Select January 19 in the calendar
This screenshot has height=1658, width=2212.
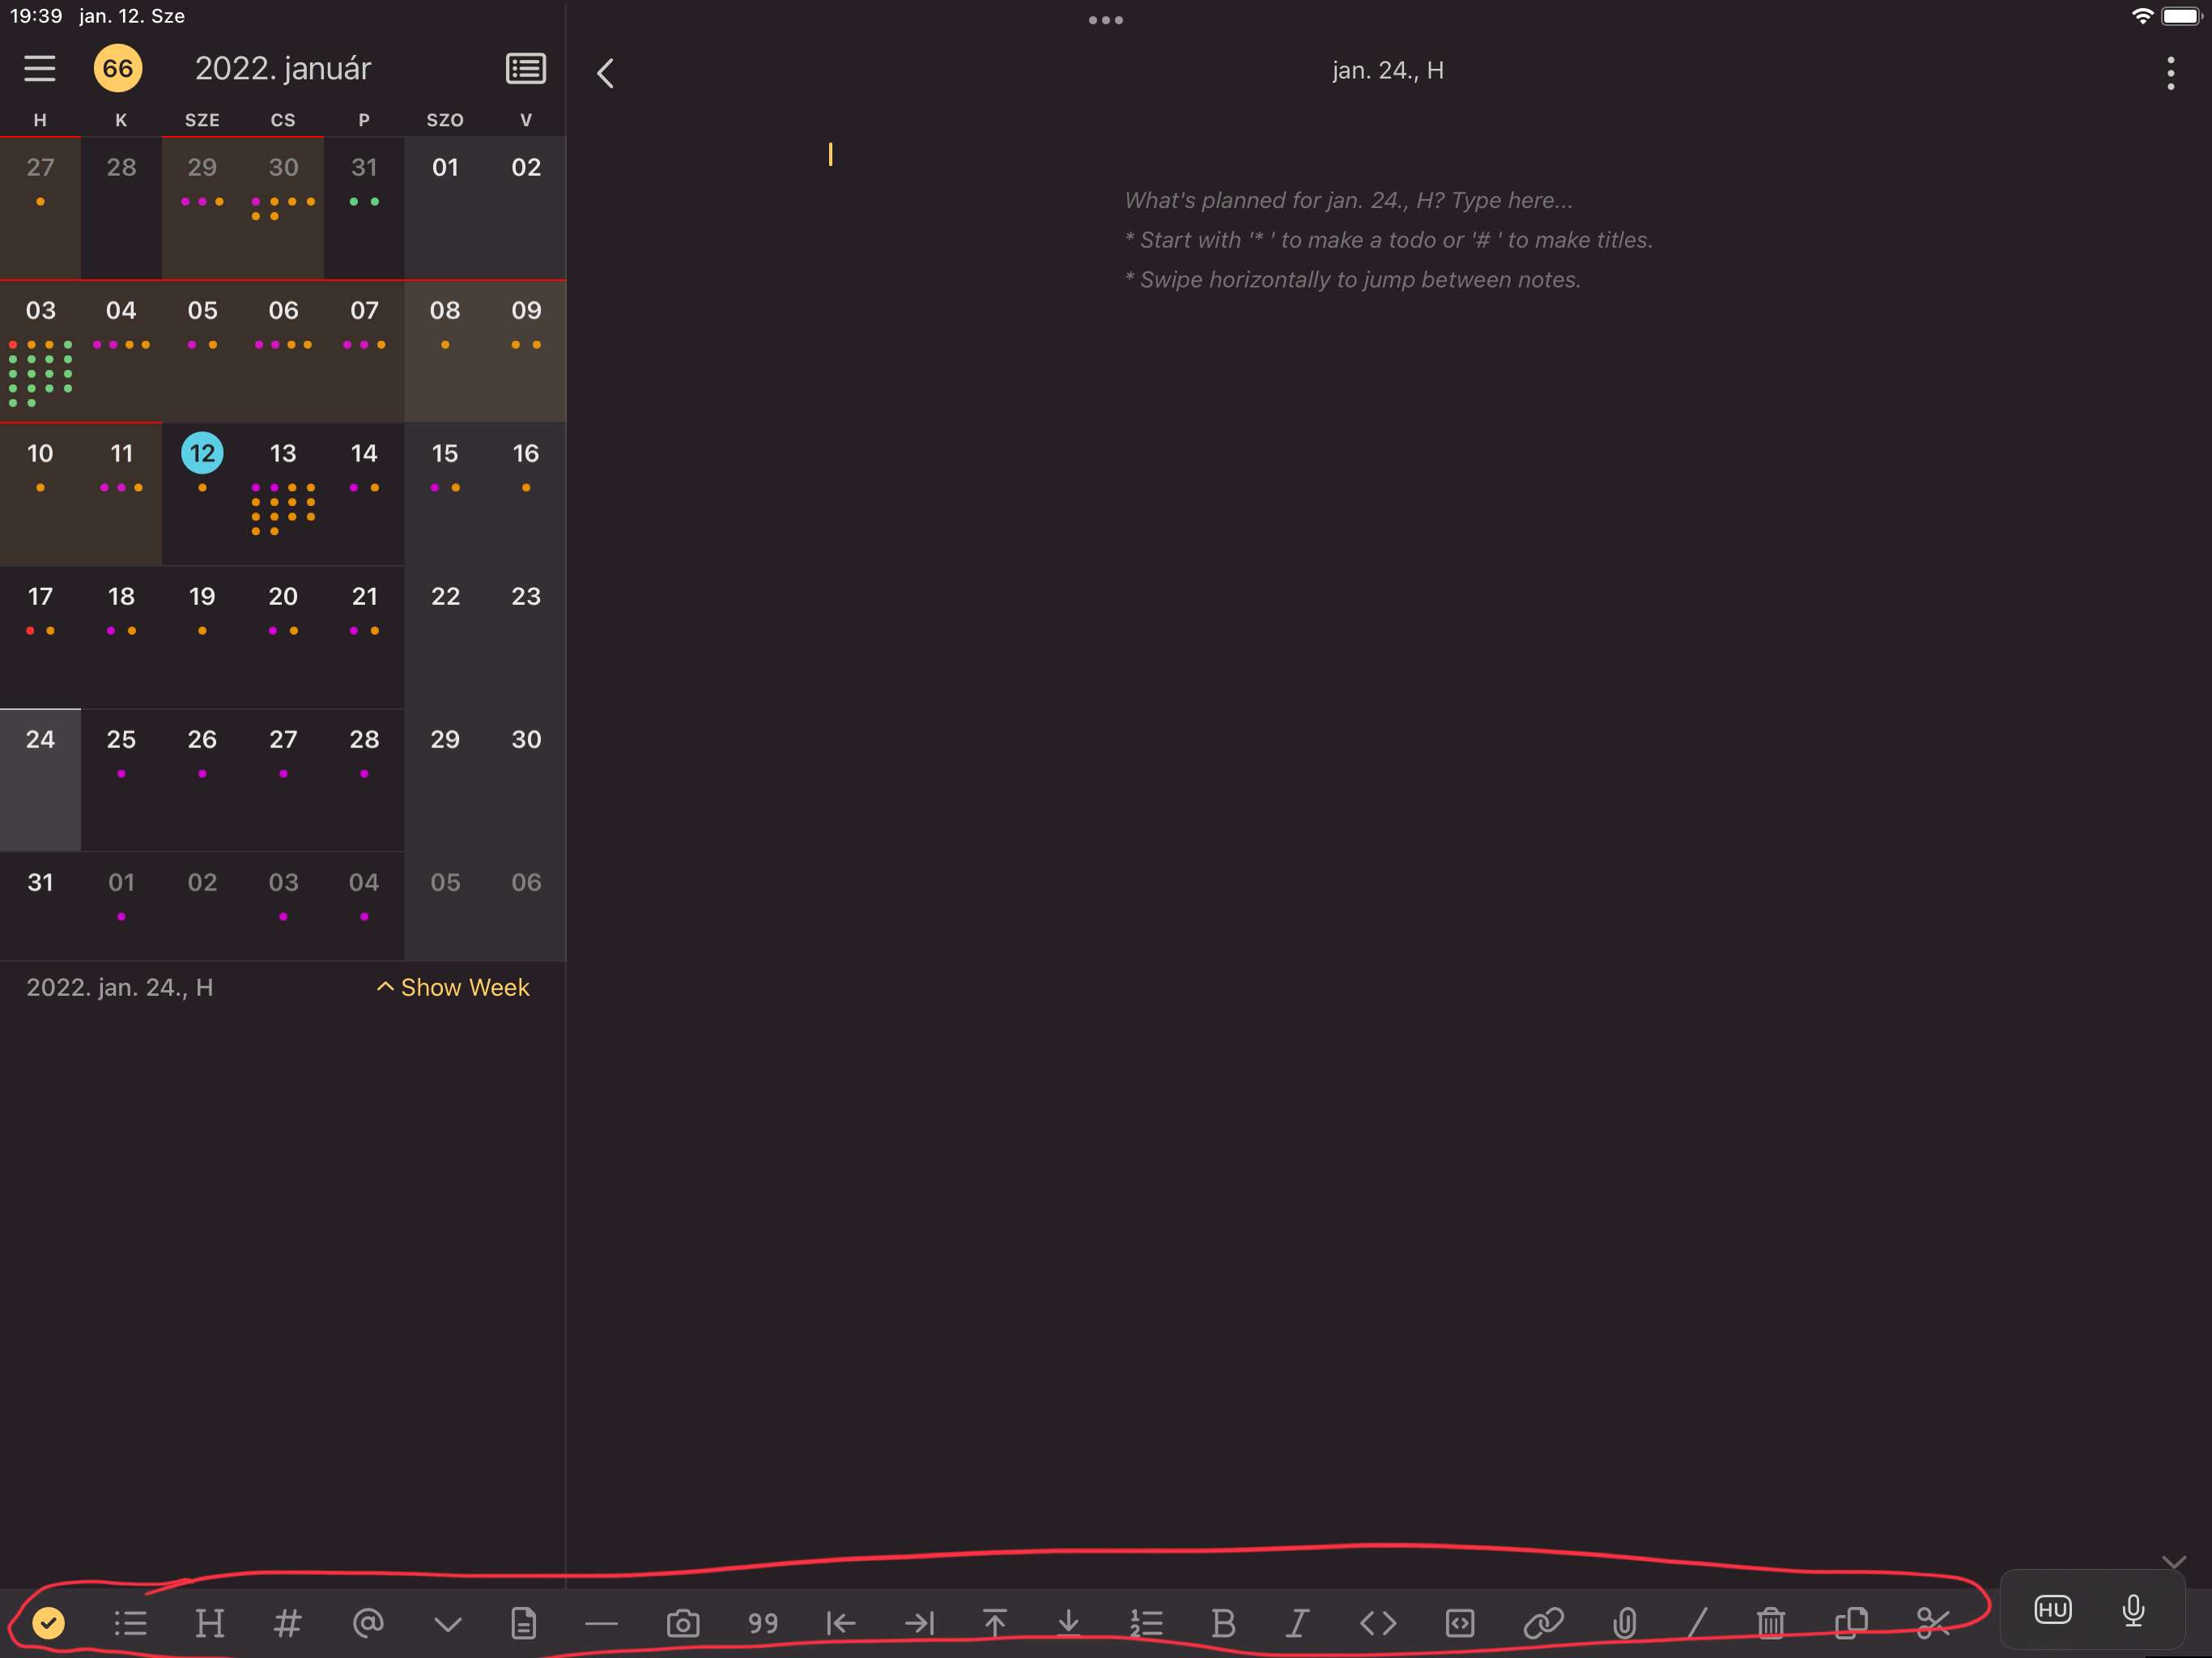[202, 636]
